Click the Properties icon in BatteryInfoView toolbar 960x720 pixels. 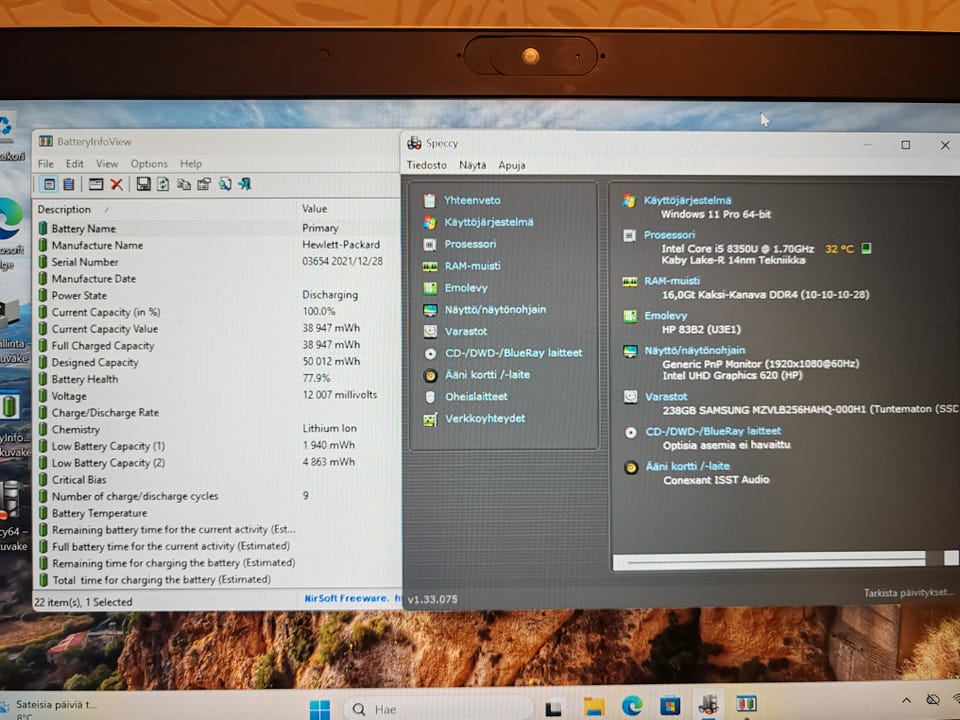(204, 184)
